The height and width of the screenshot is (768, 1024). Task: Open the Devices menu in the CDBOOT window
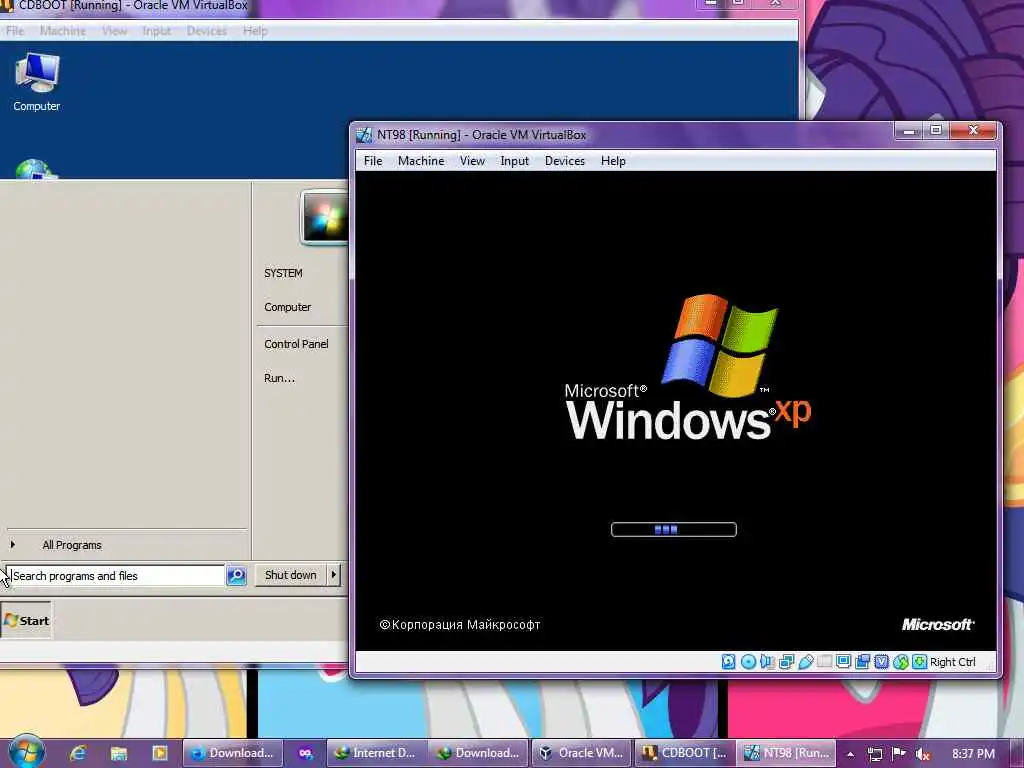pyautogui.click(x=206, y=31)
